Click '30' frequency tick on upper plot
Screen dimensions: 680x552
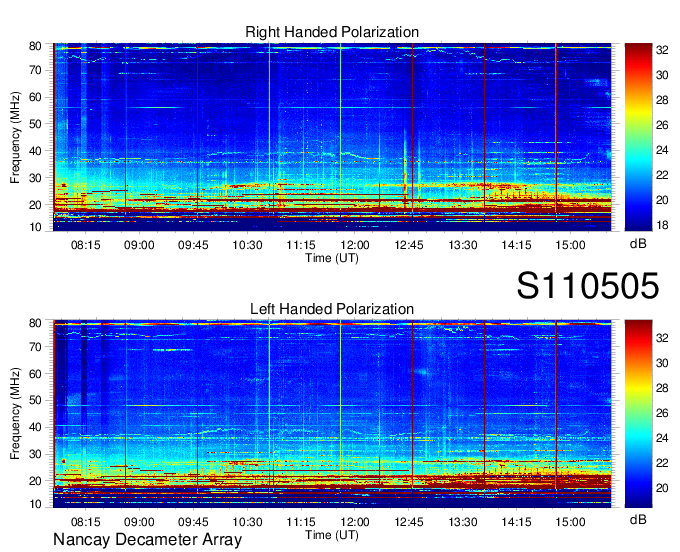(x=35, y=178)
